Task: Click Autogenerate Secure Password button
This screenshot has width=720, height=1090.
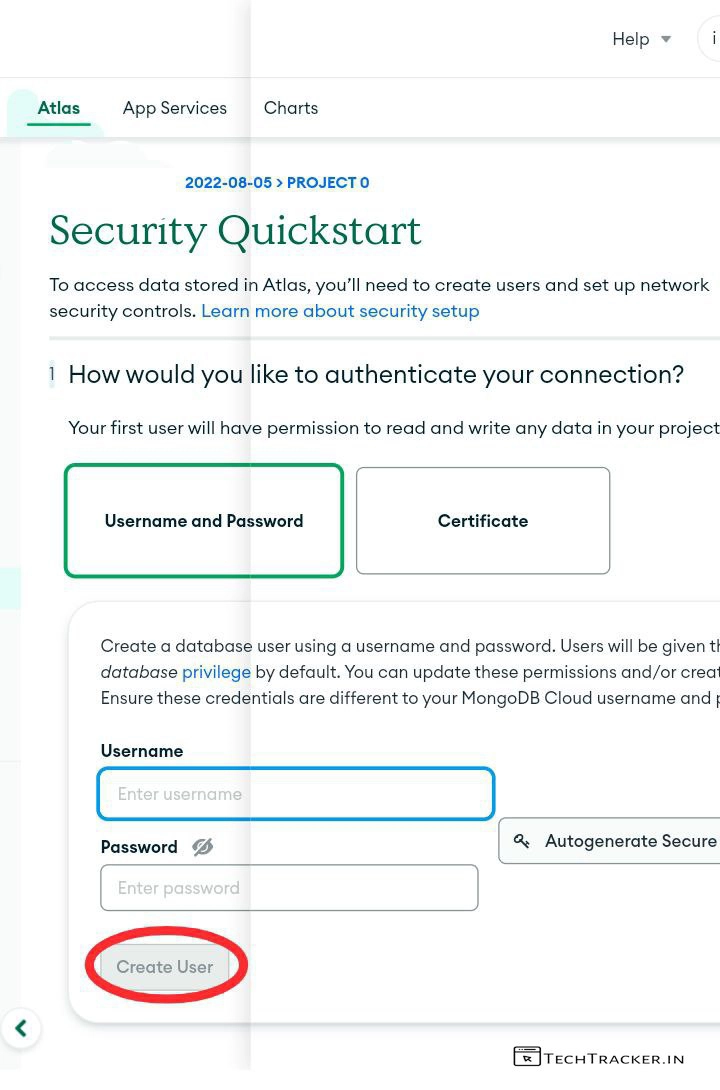Action: pos(610,841)
